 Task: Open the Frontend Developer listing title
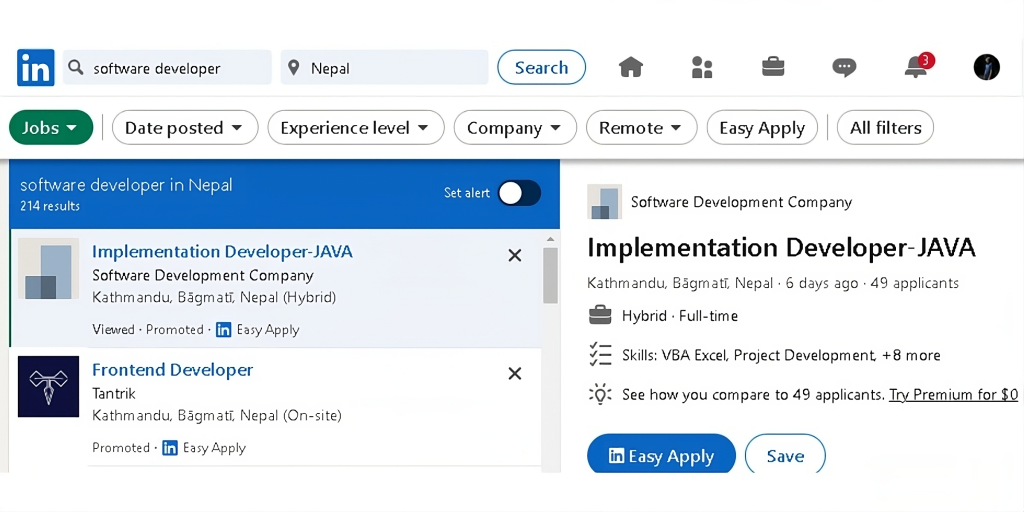tap(172, 370)
